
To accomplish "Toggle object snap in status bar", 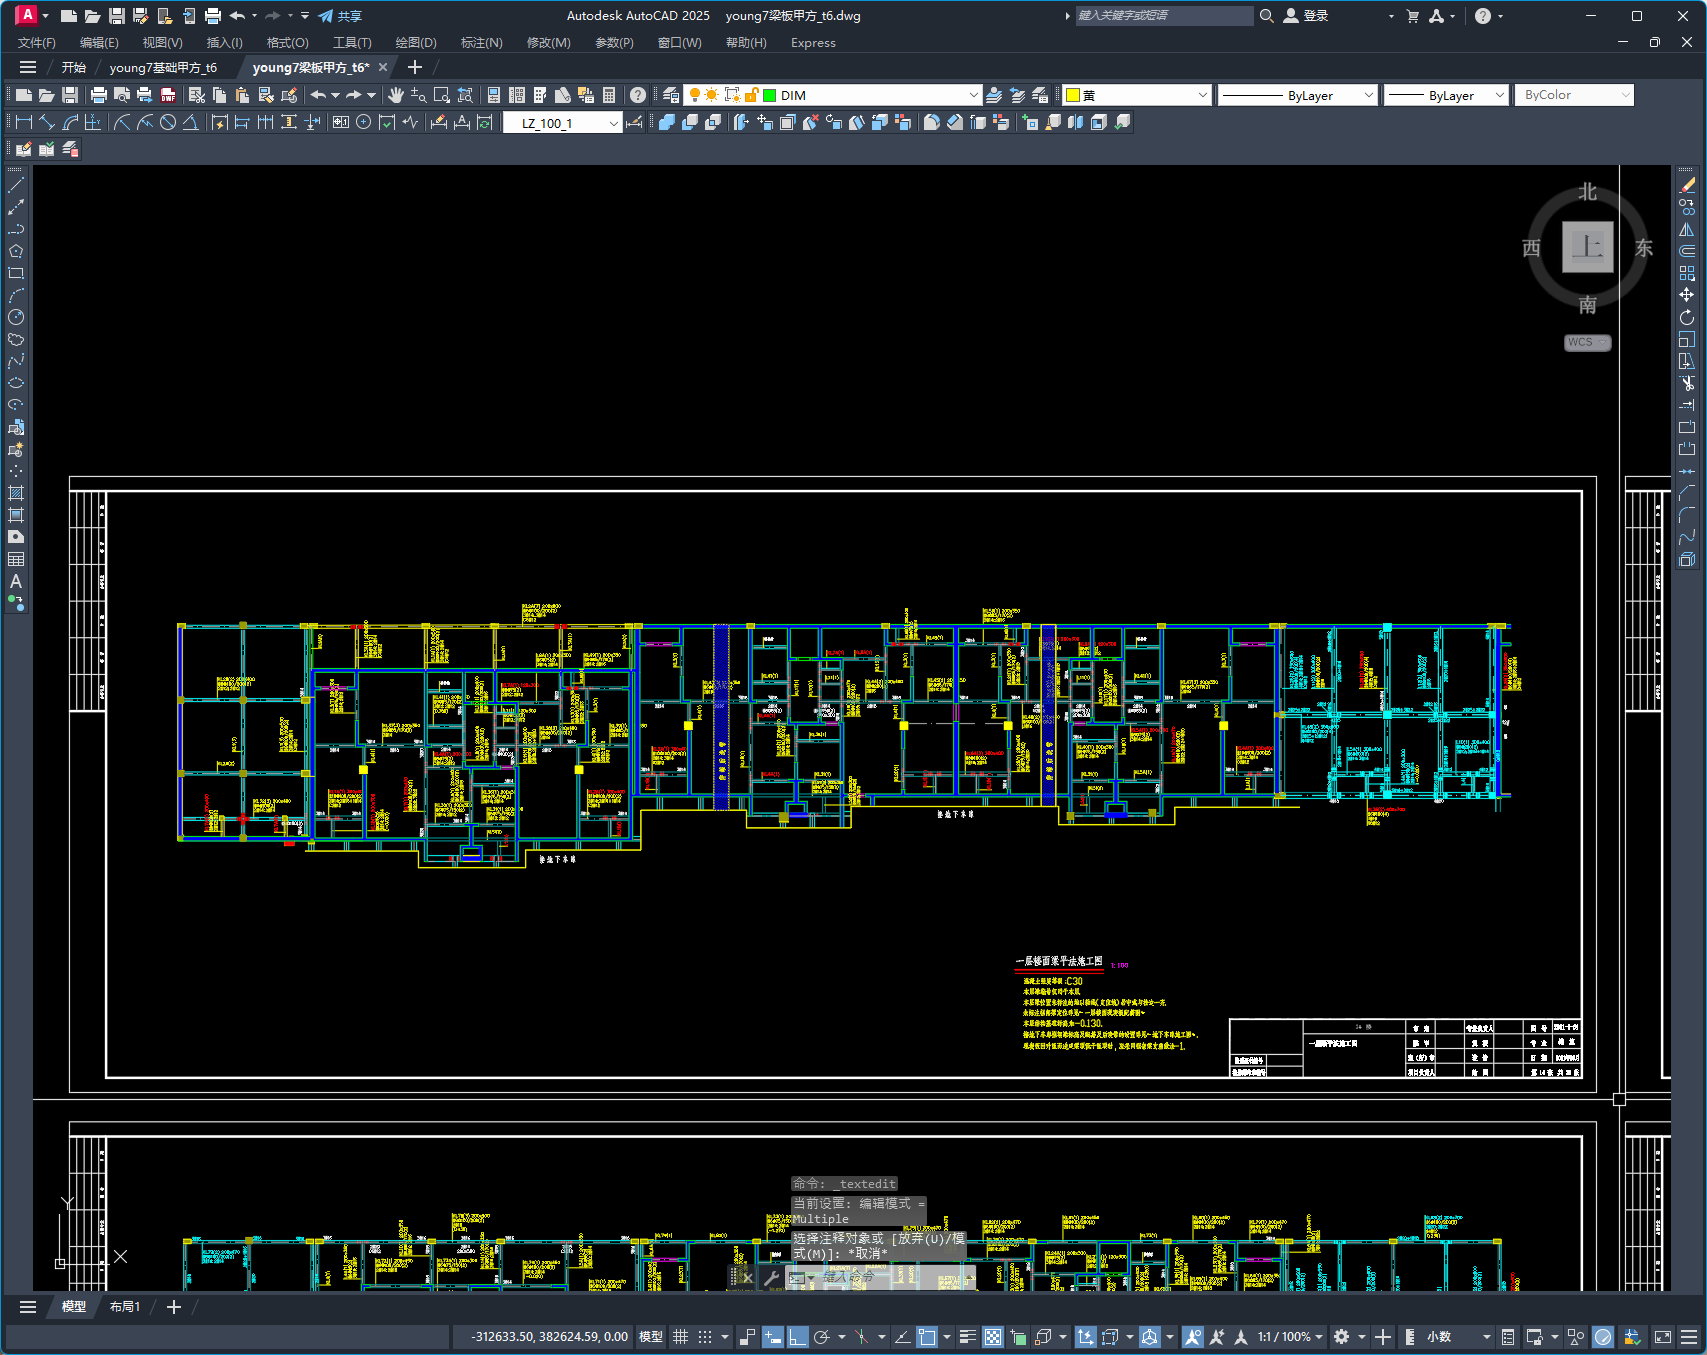I will coord(927,1337).
